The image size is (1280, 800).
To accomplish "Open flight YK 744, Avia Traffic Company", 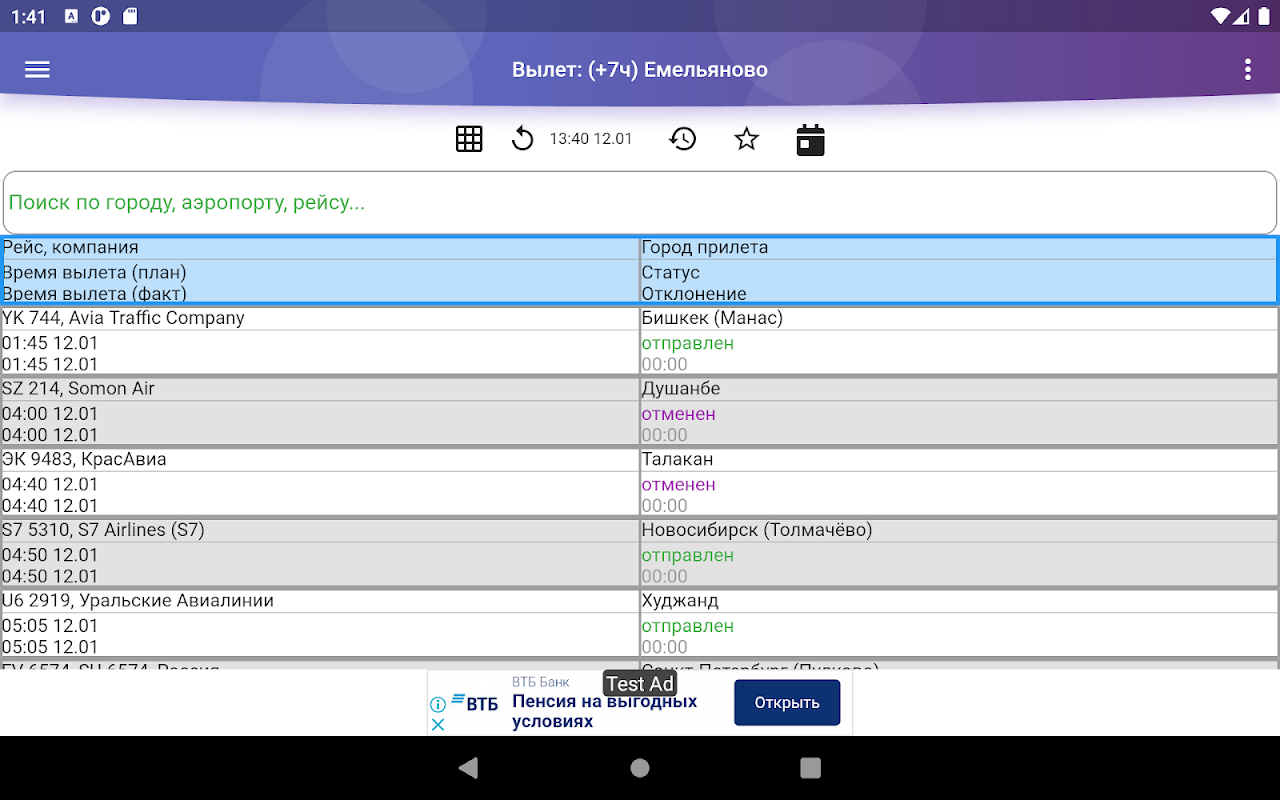I will (123, 318).
